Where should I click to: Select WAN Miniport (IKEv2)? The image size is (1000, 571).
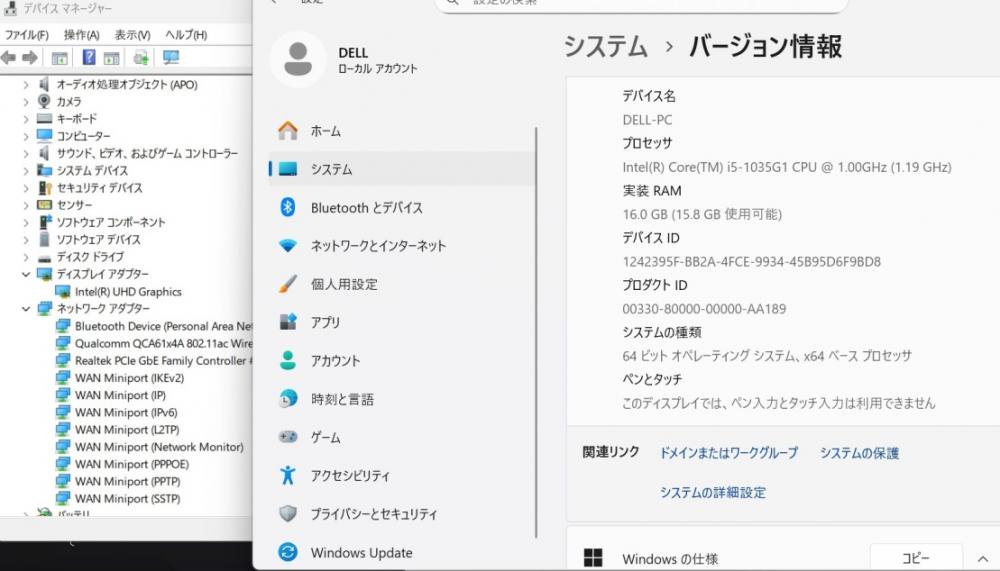(x=129, y=378)
